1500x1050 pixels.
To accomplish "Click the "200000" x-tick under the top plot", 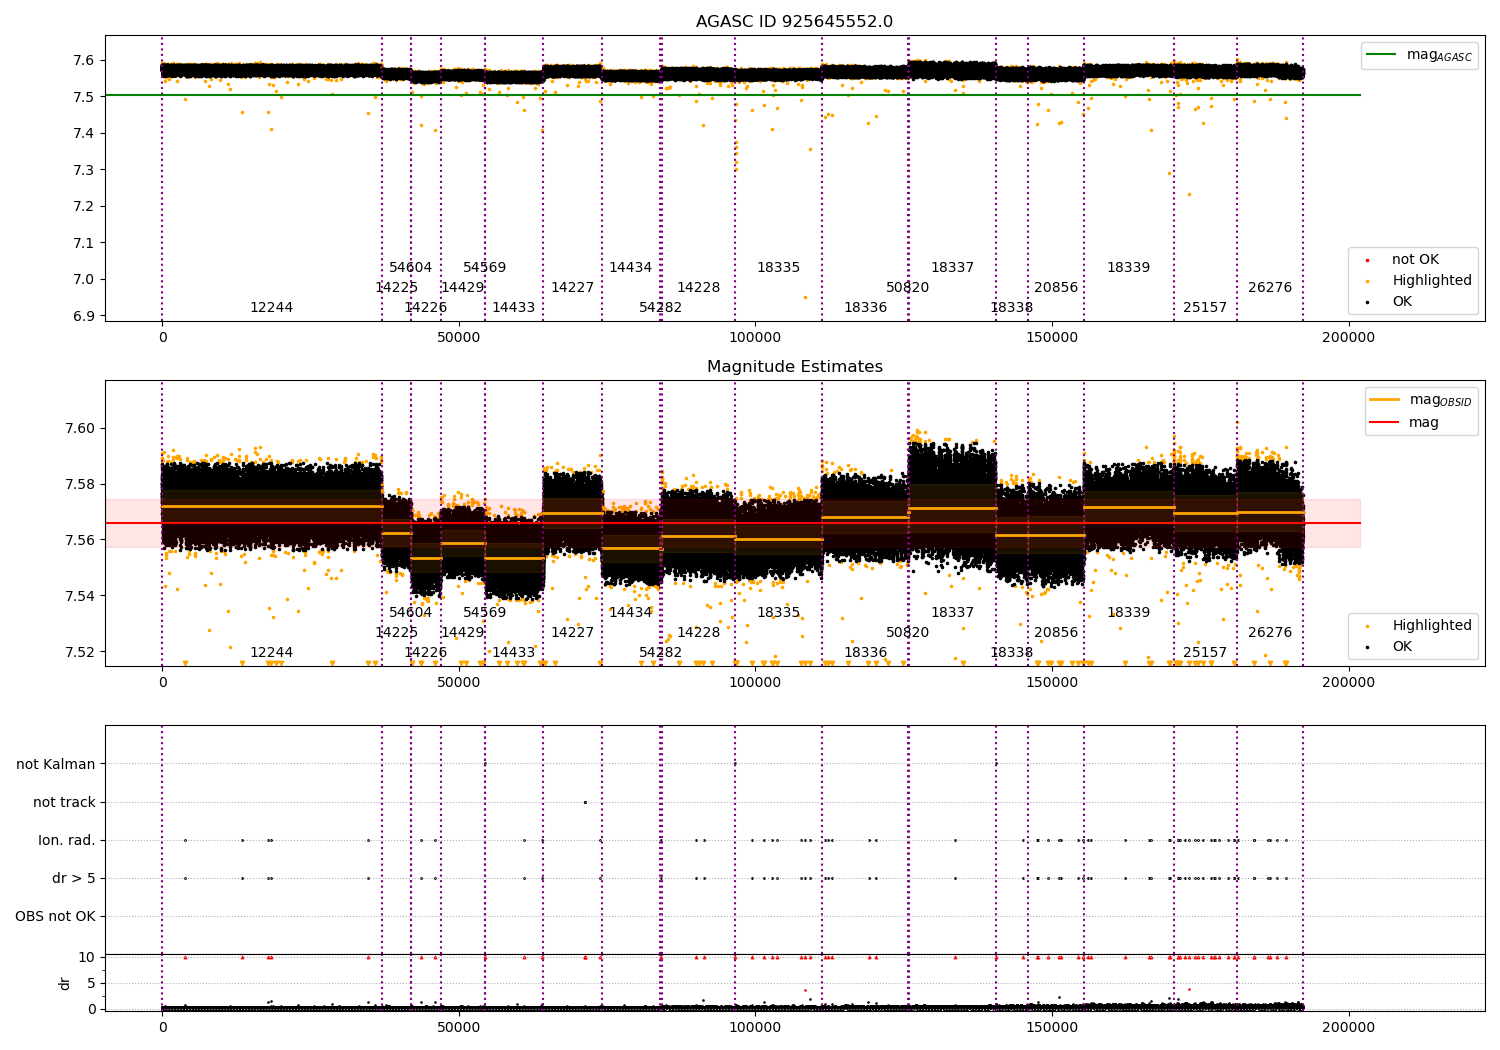I will coord(1348,338).
